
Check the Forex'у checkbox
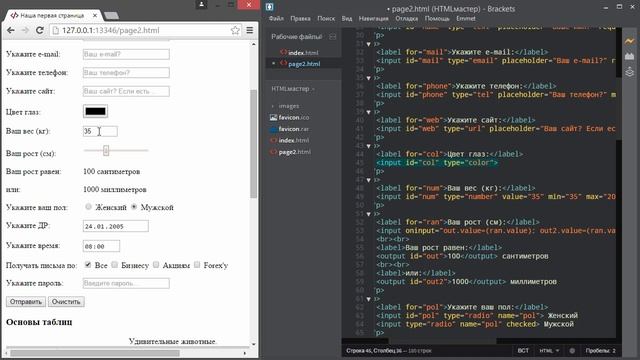coord(197,264)
